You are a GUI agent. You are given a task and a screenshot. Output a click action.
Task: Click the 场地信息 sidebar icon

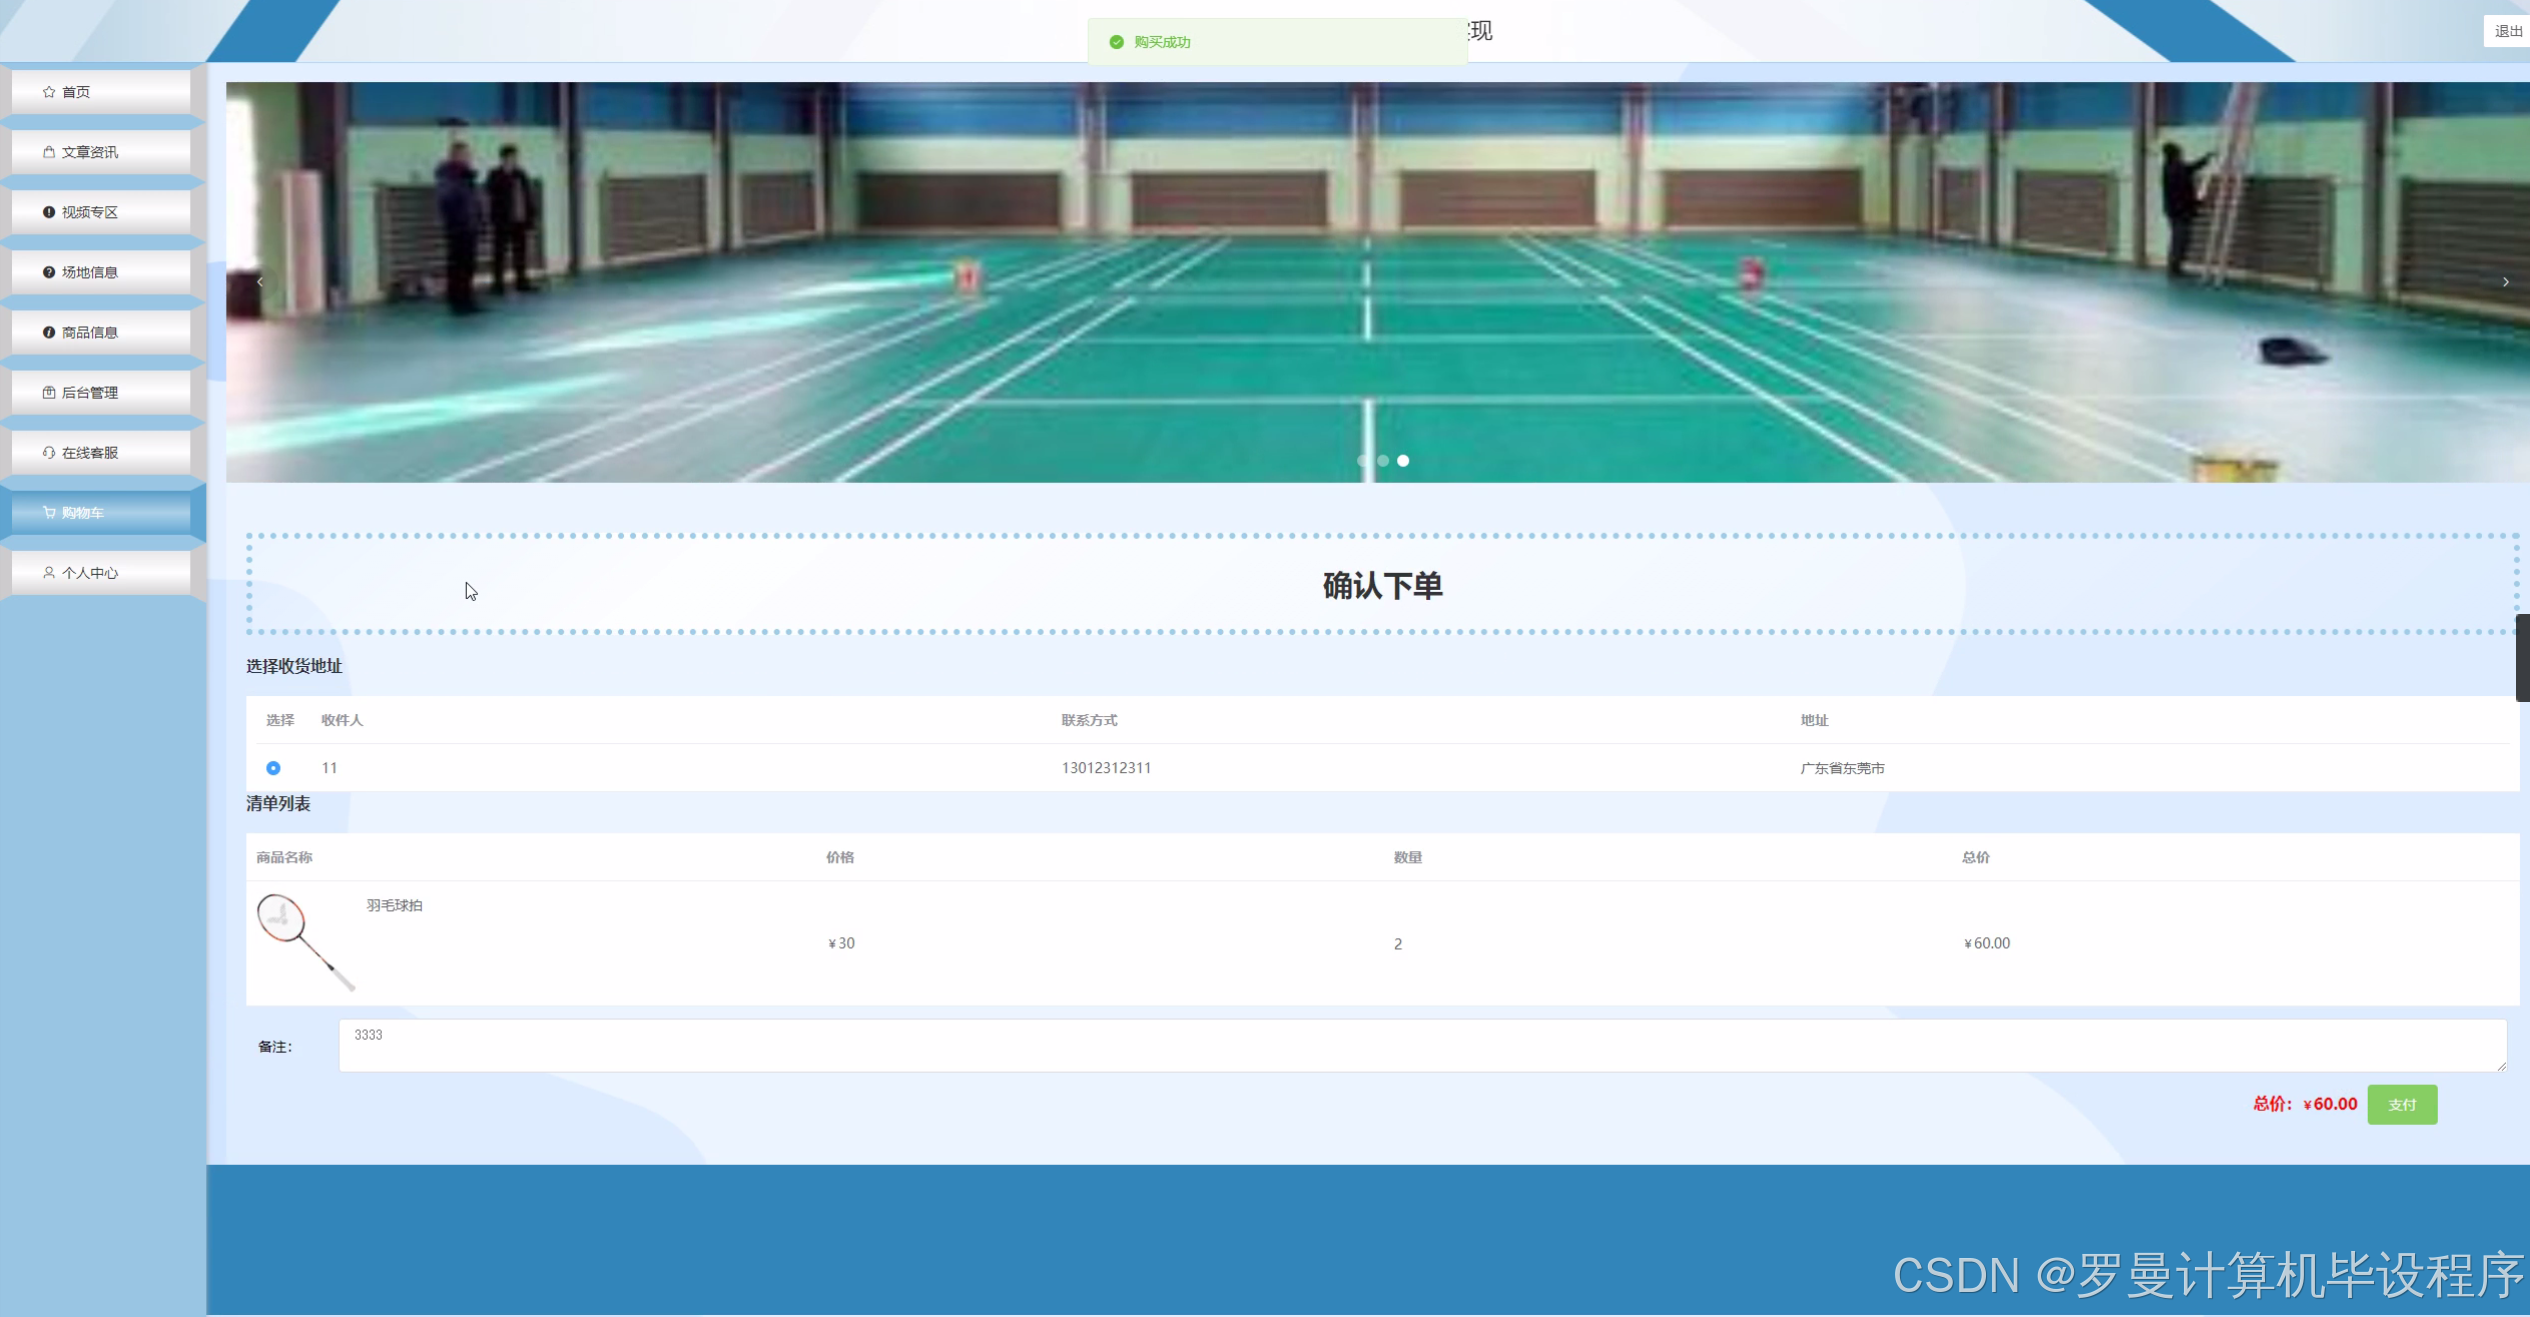(49, 272)
